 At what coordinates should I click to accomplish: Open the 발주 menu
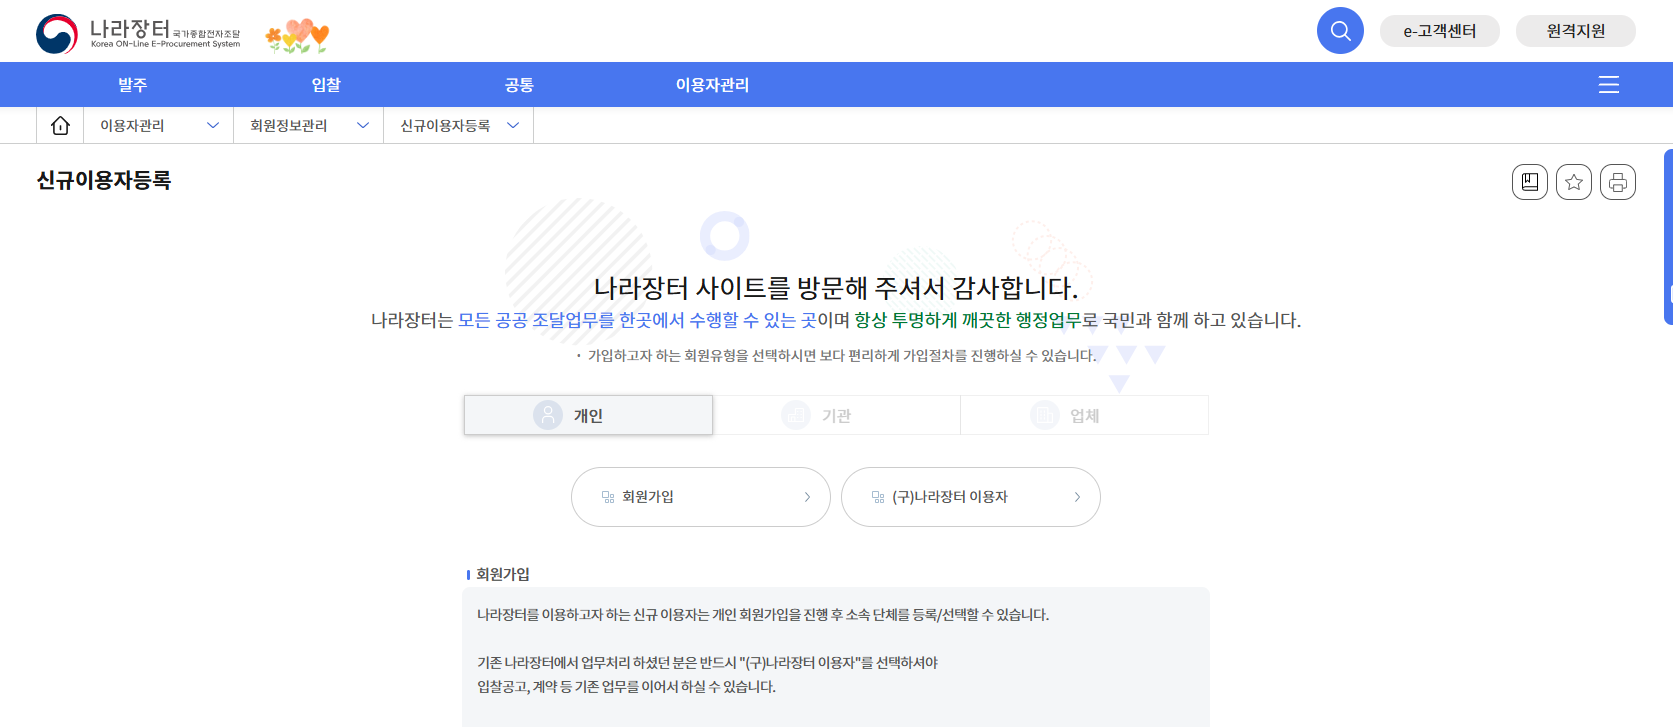point(132,85)
